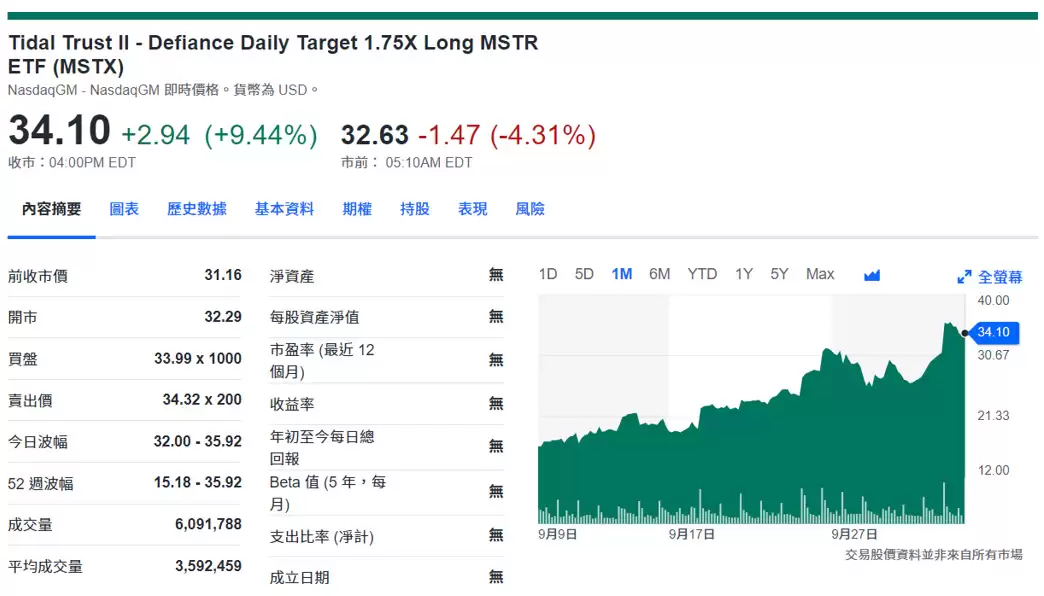The image size is (1044, 596).
Task: Click the area chart type icon
Action: click(x=871, y=275)
